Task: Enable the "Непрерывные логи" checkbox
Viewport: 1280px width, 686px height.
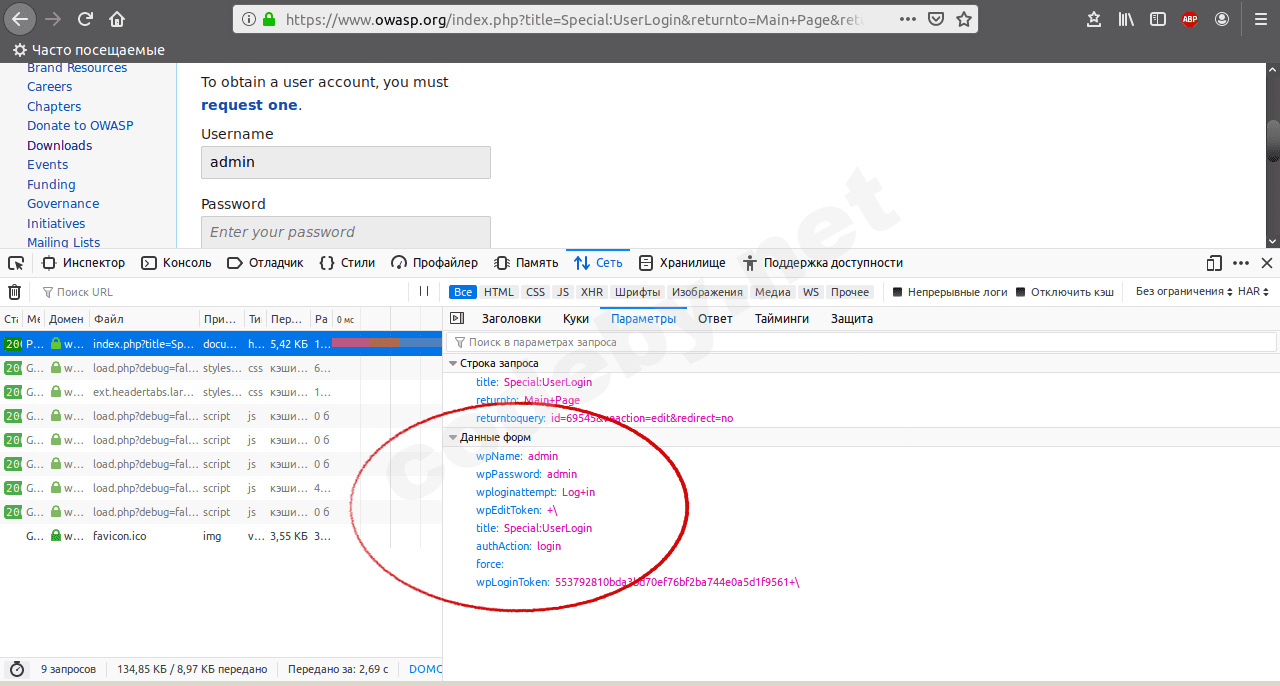Action: click(x=897, y=292)
